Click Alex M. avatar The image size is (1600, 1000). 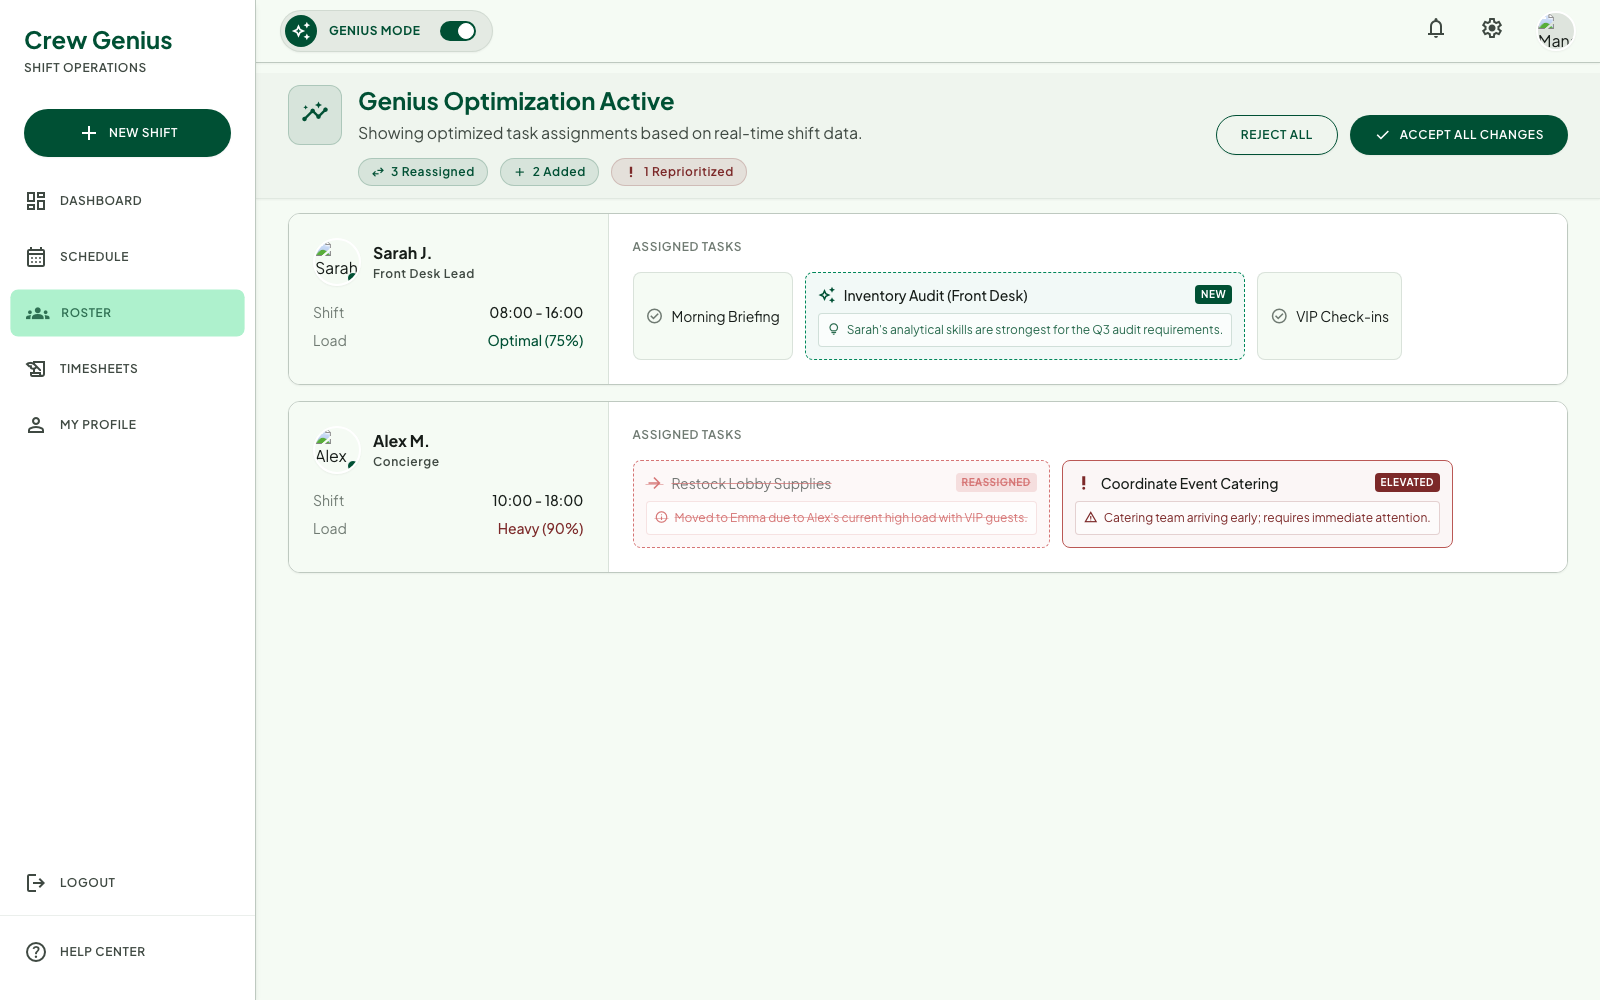click(337, 450)
